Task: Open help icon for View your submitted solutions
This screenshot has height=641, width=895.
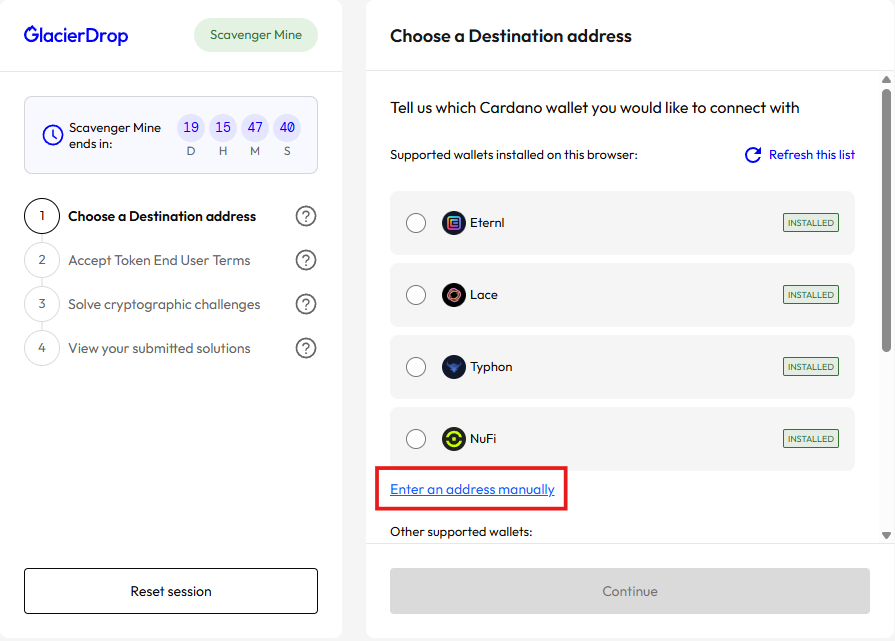Action: (306, 348)
